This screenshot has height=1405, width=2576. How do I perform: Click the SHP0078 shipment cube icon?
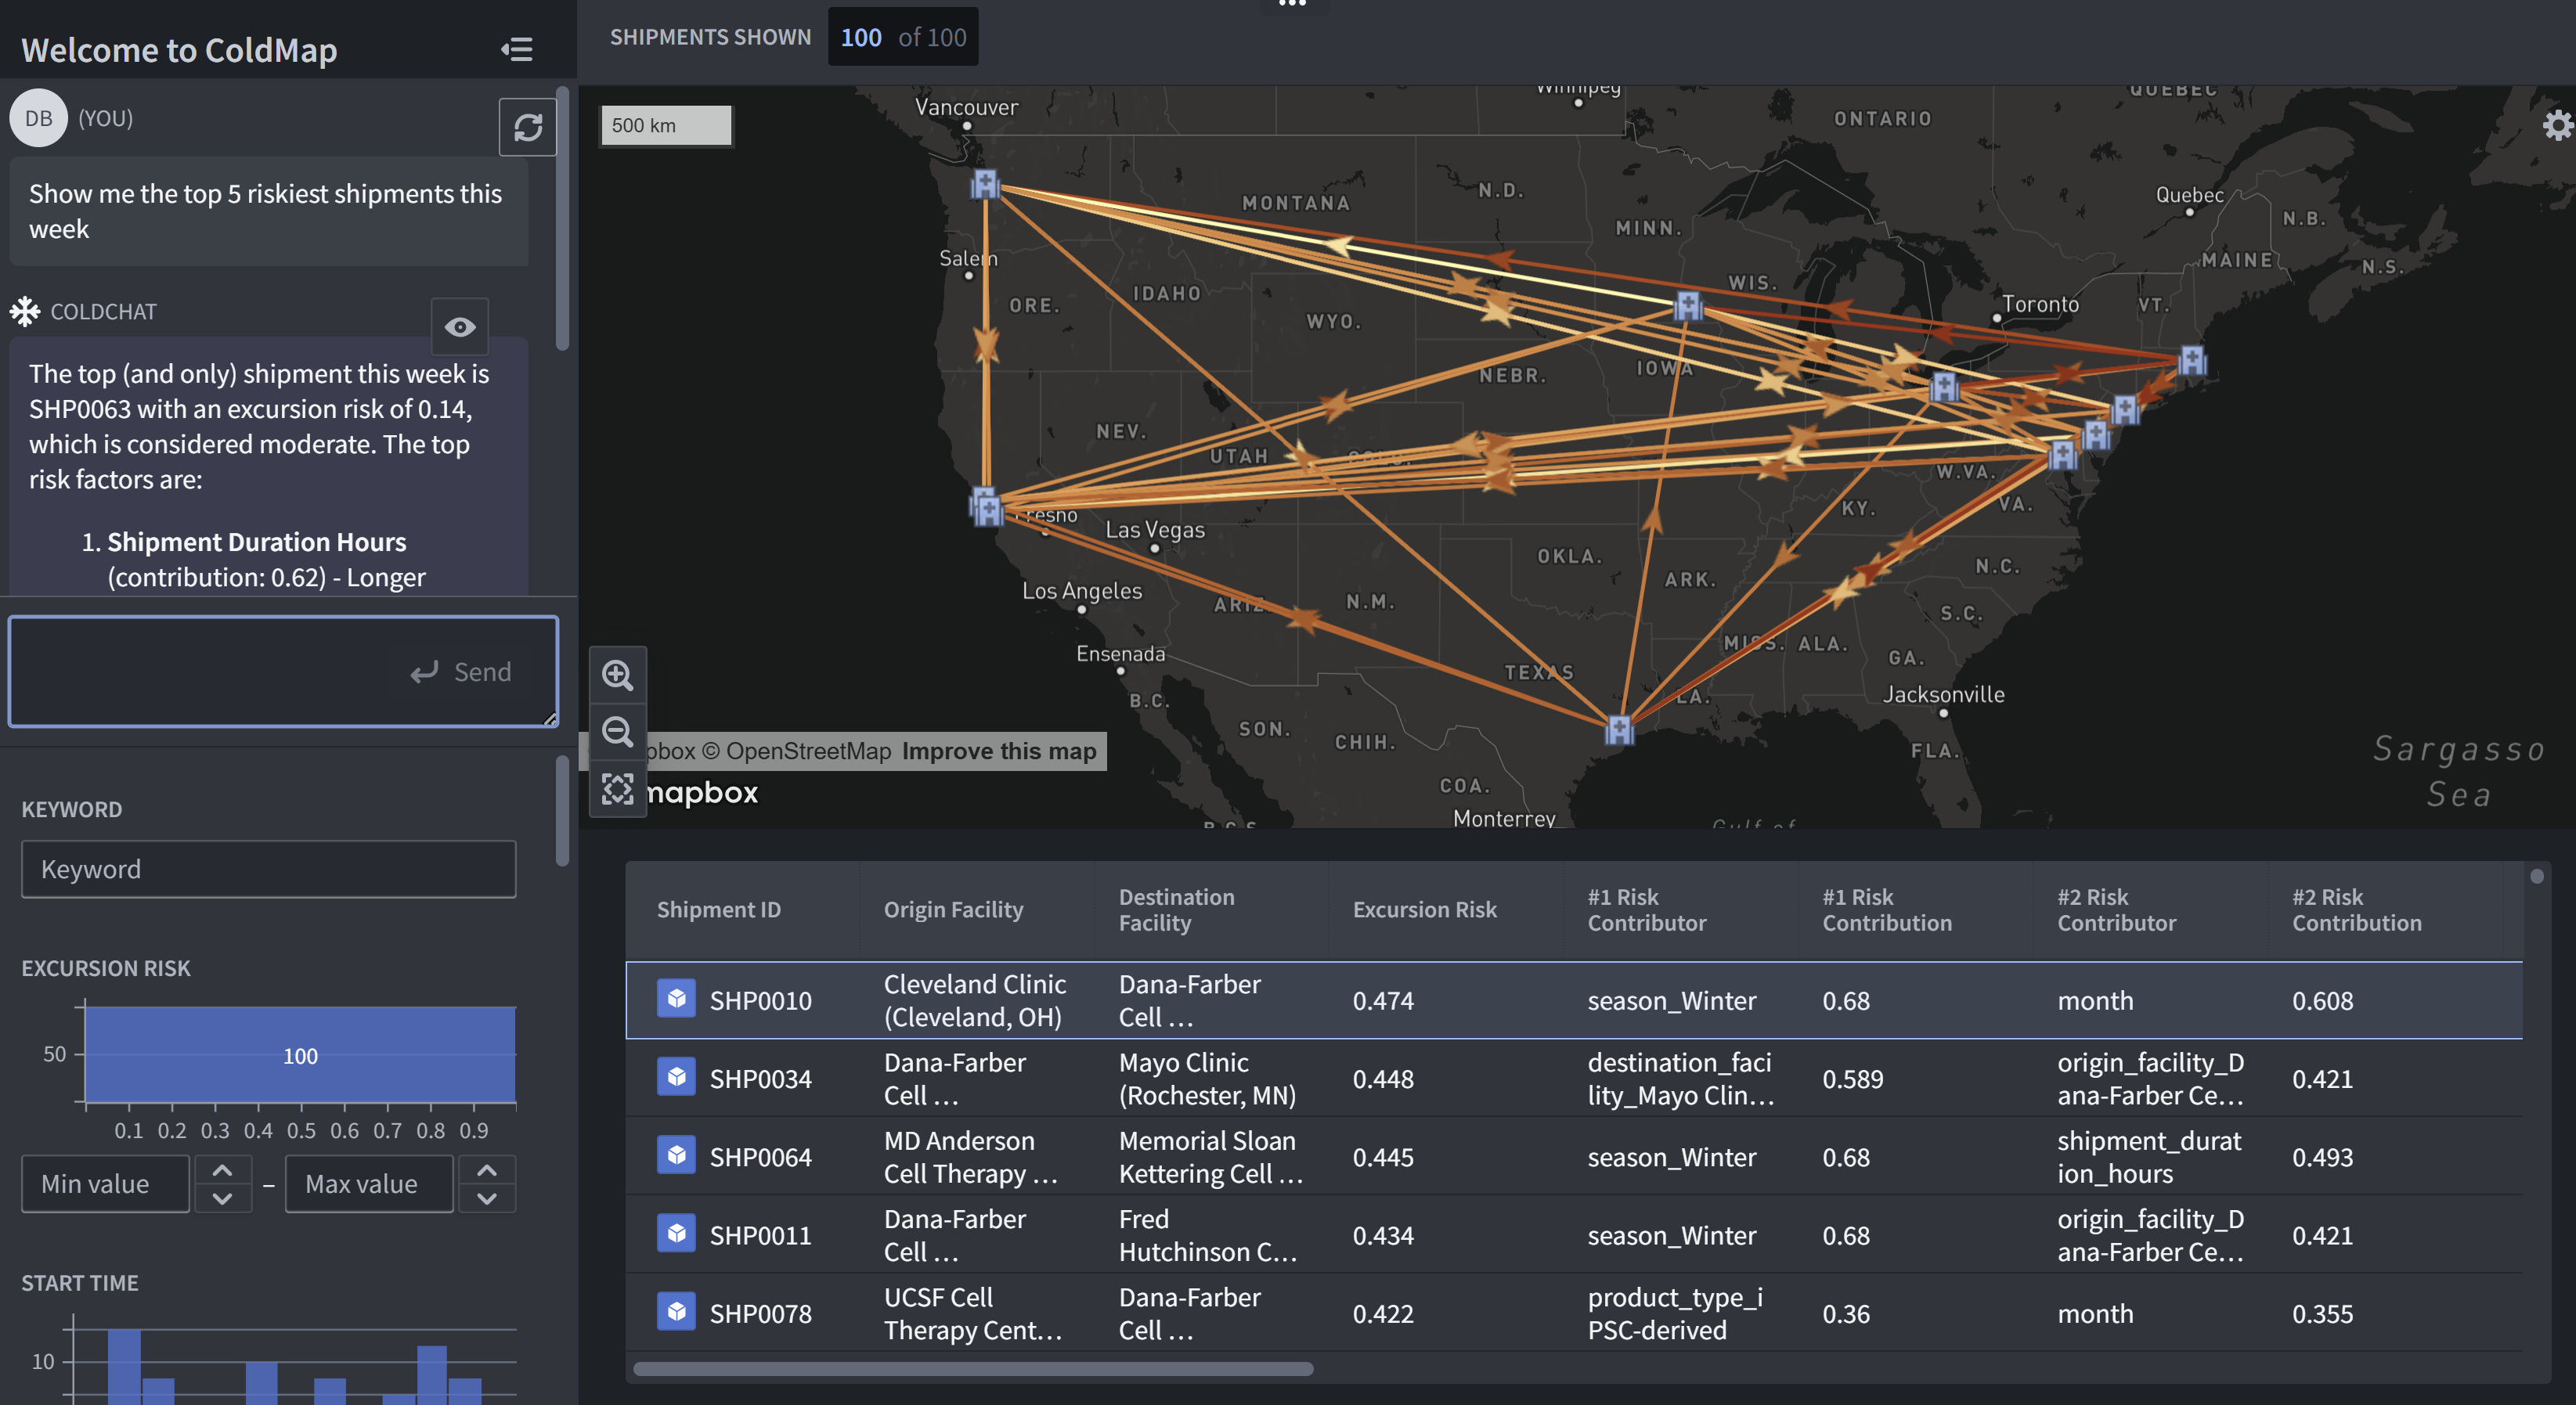[677, 1311]
